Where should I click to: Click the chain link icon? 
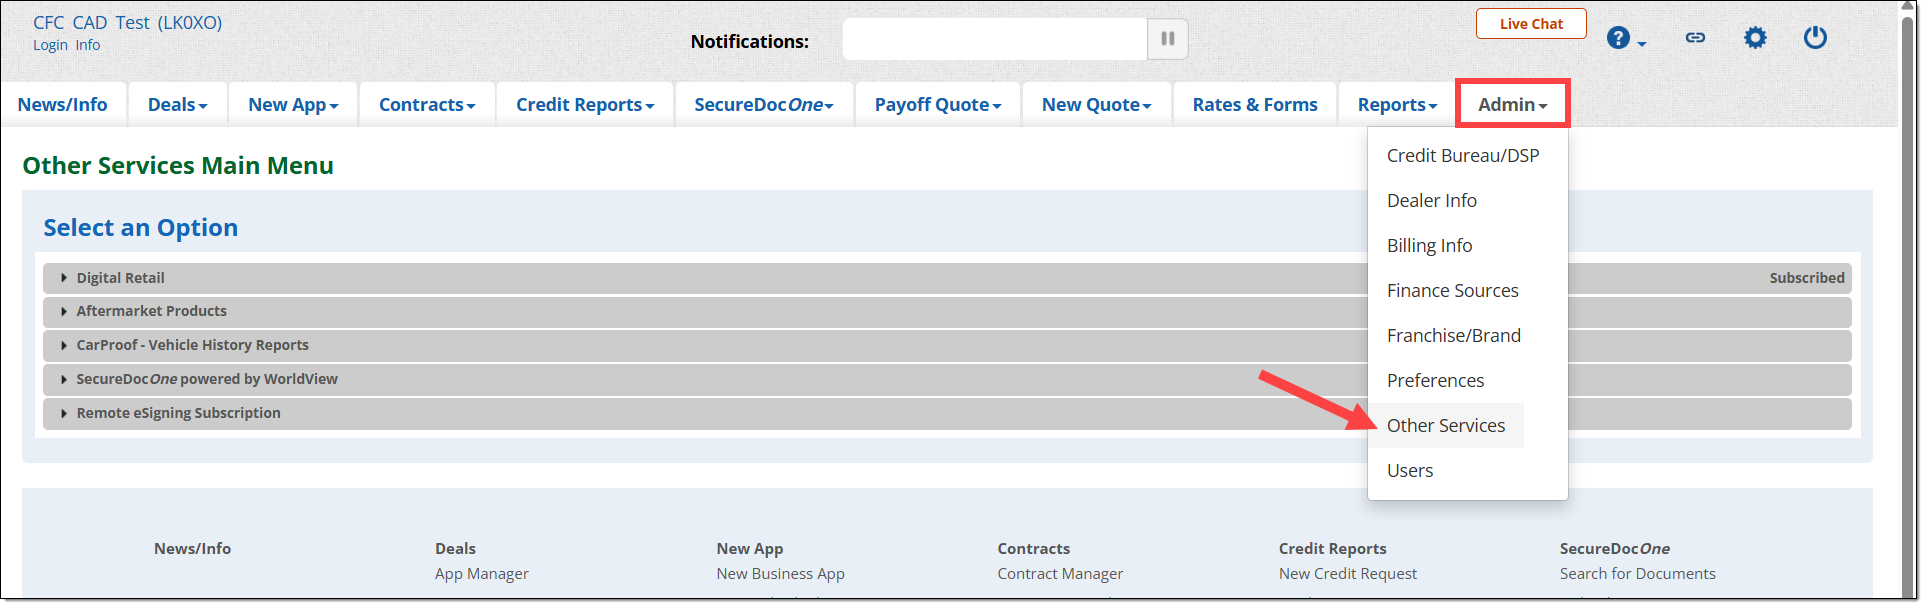point(1695,38)
